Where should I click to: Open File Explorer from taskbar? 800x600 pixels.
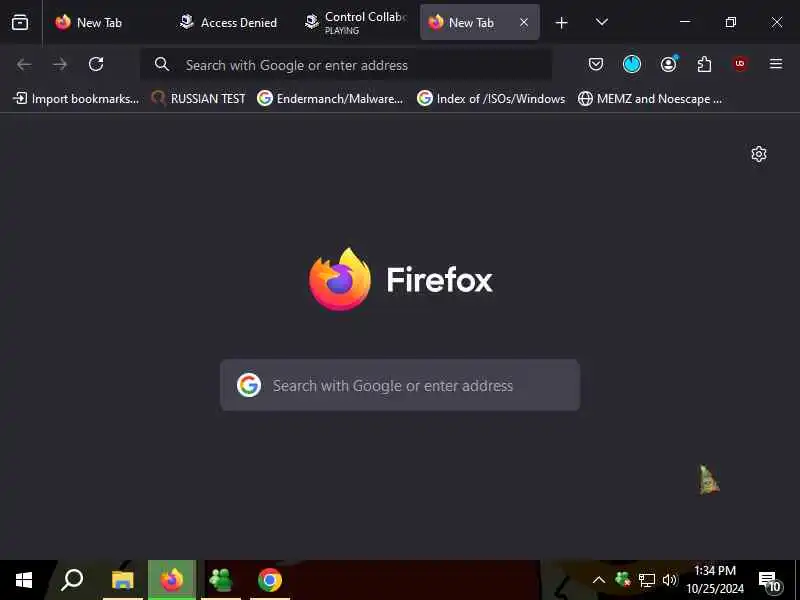click(x=122, y=580)
